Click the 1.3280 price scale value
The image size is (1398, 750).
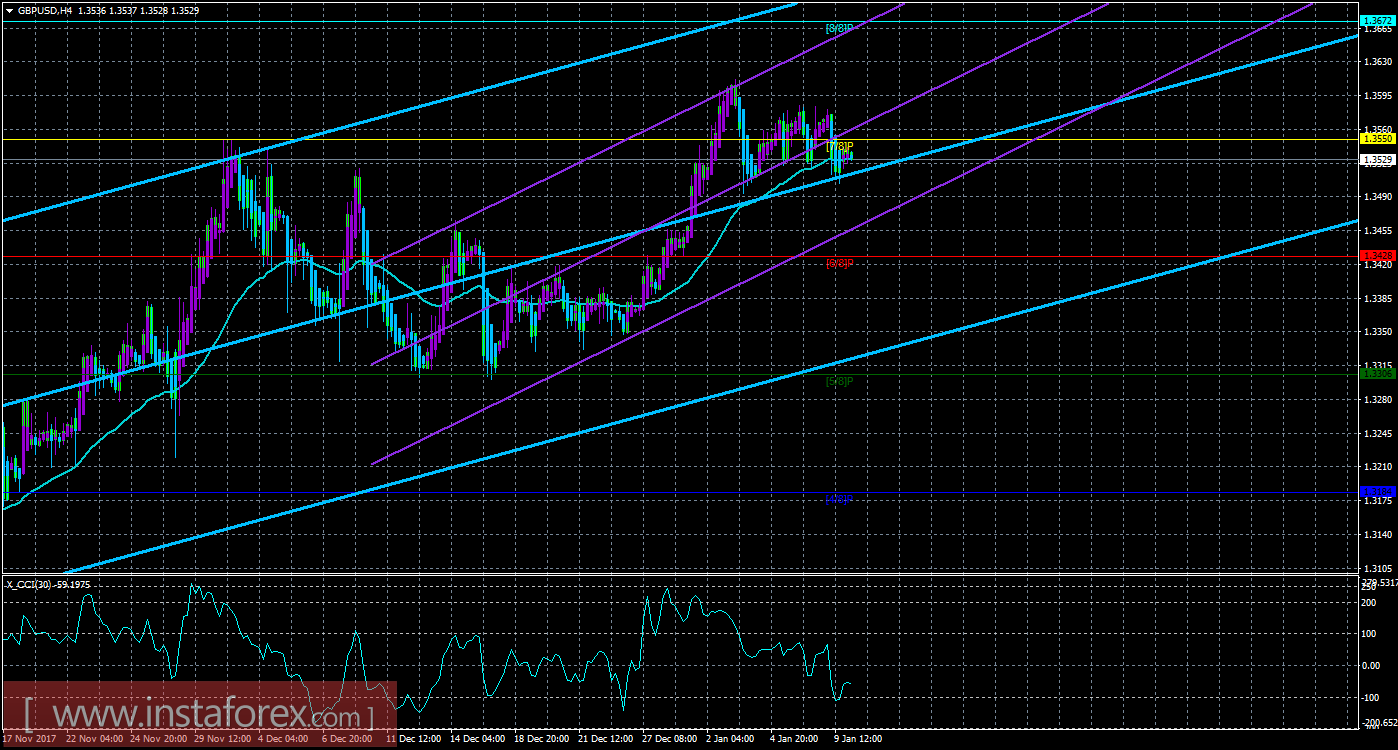pyautogui.click(x=1377, y=400)
